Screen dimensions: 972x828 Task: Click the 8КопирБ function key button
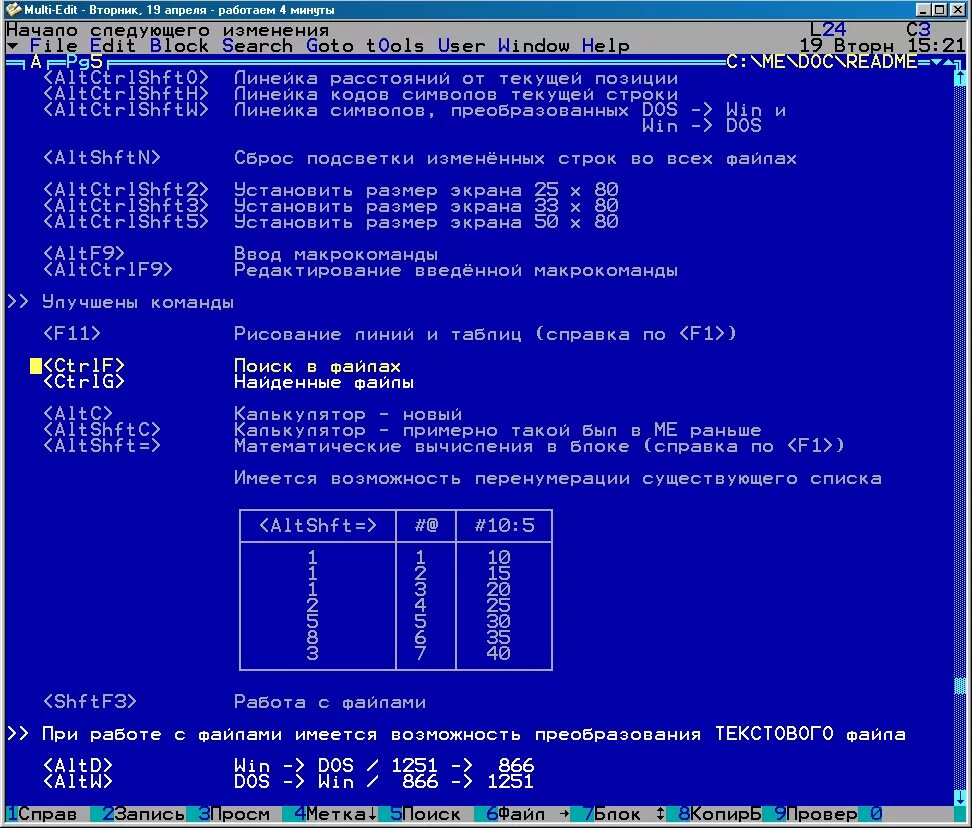(x=720, y=814)
